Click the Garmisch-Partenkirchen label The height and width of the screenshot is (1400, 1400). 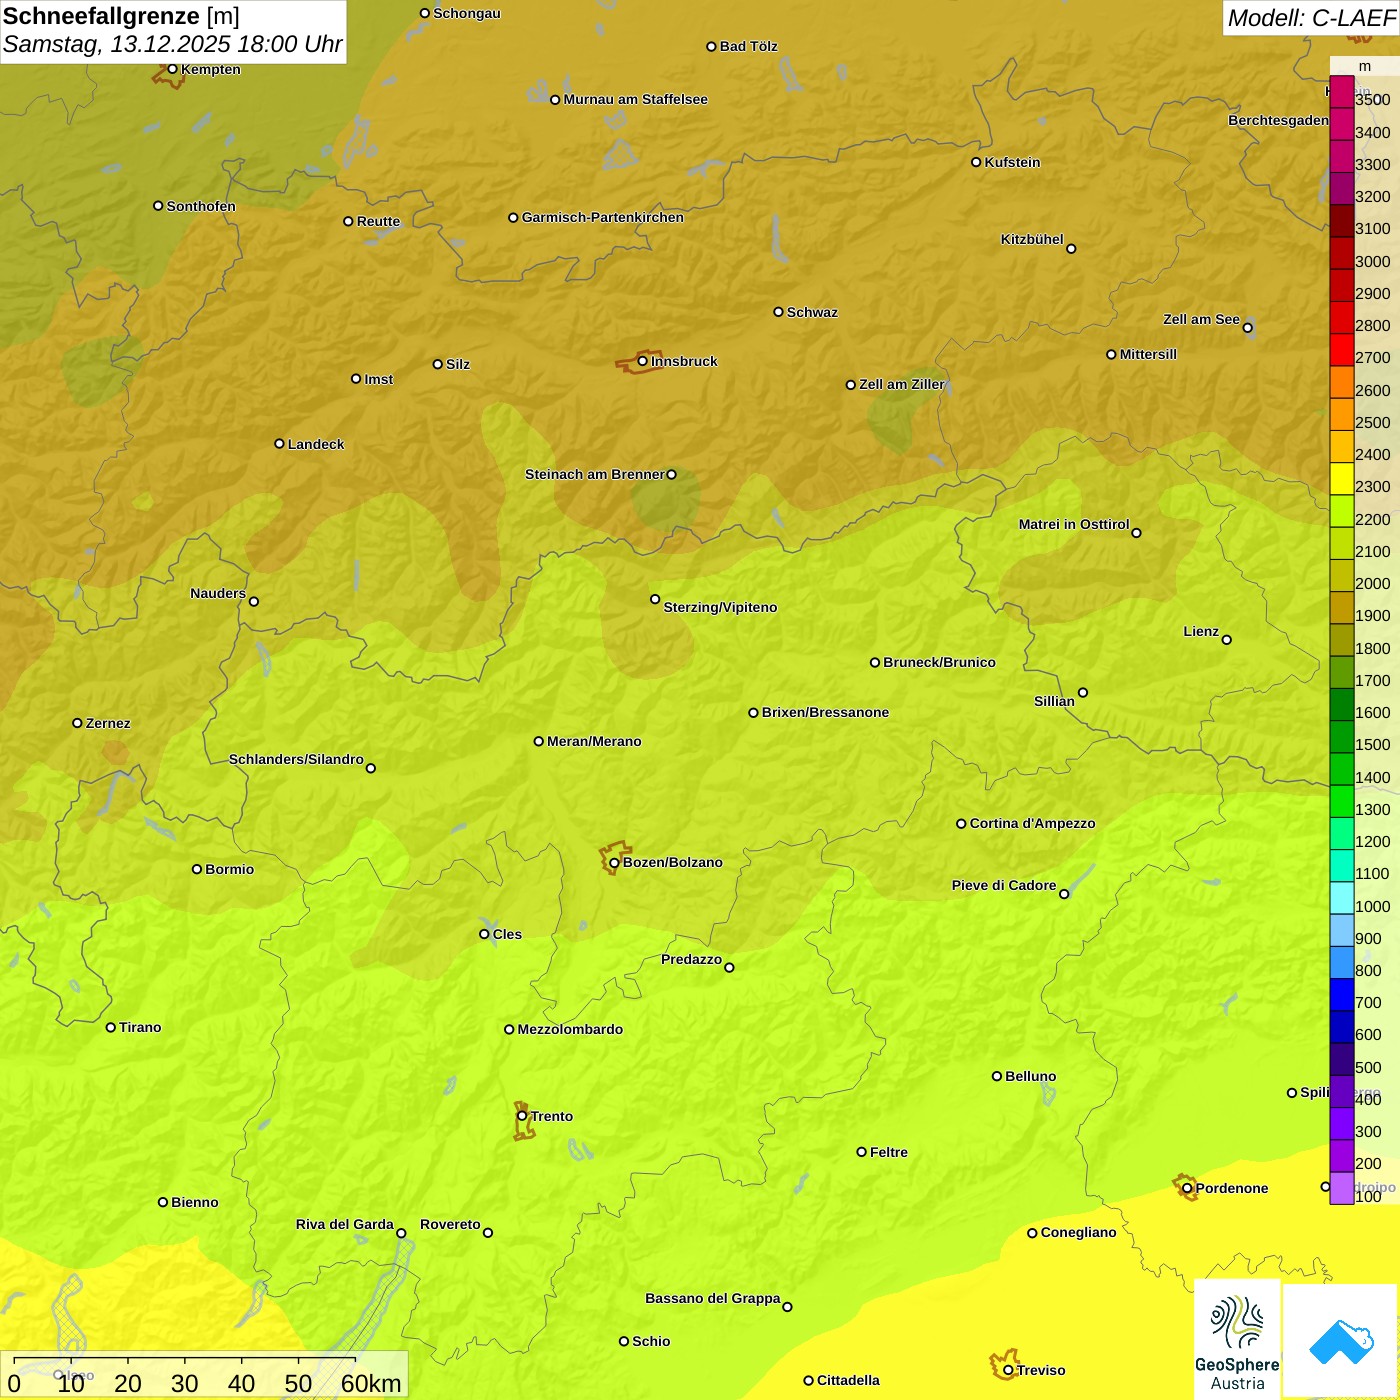click(x=603, y=217)
